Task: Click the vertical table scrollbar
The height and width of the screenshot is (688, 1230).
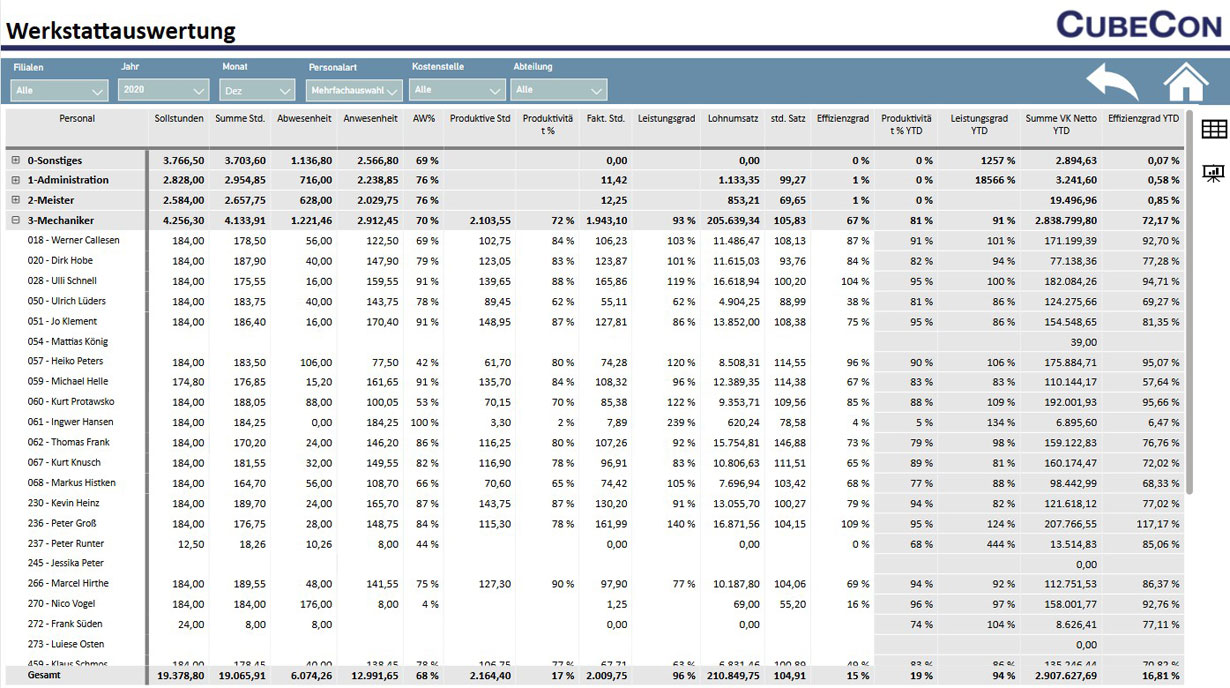Action: tap(1190, 300)
